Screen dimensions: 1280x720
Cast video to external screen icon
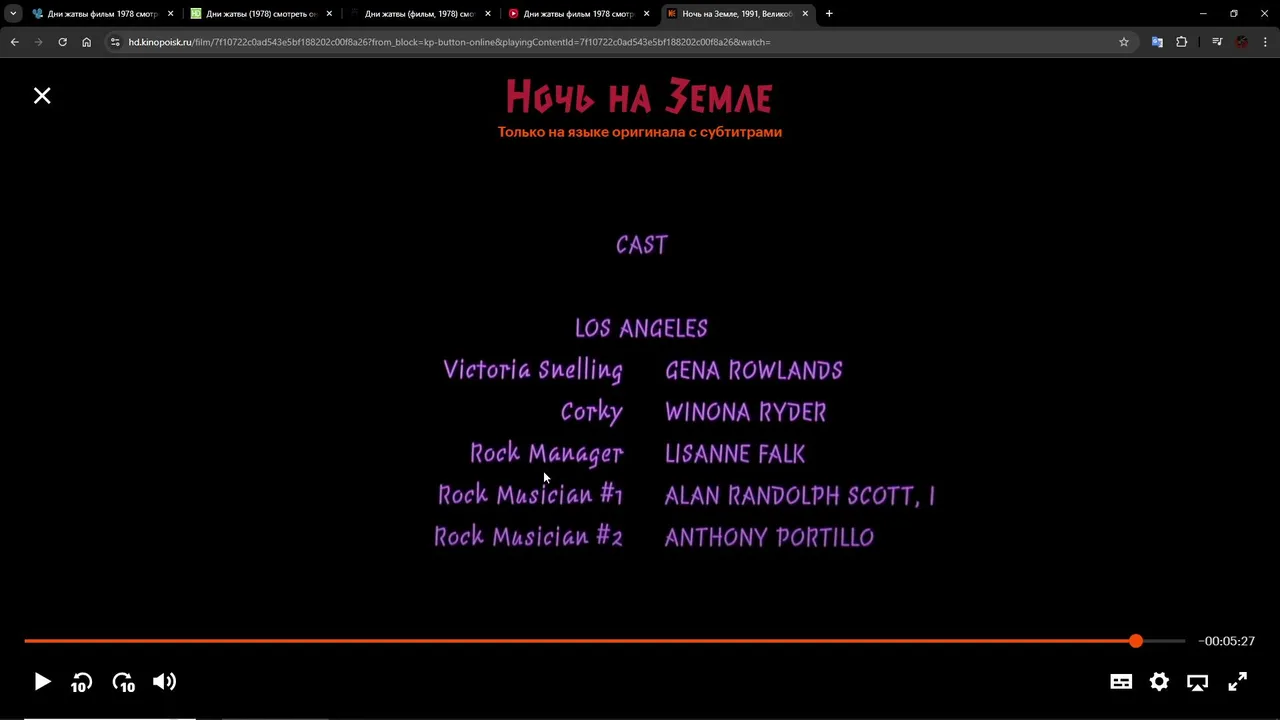click(x=1197, y=682)
